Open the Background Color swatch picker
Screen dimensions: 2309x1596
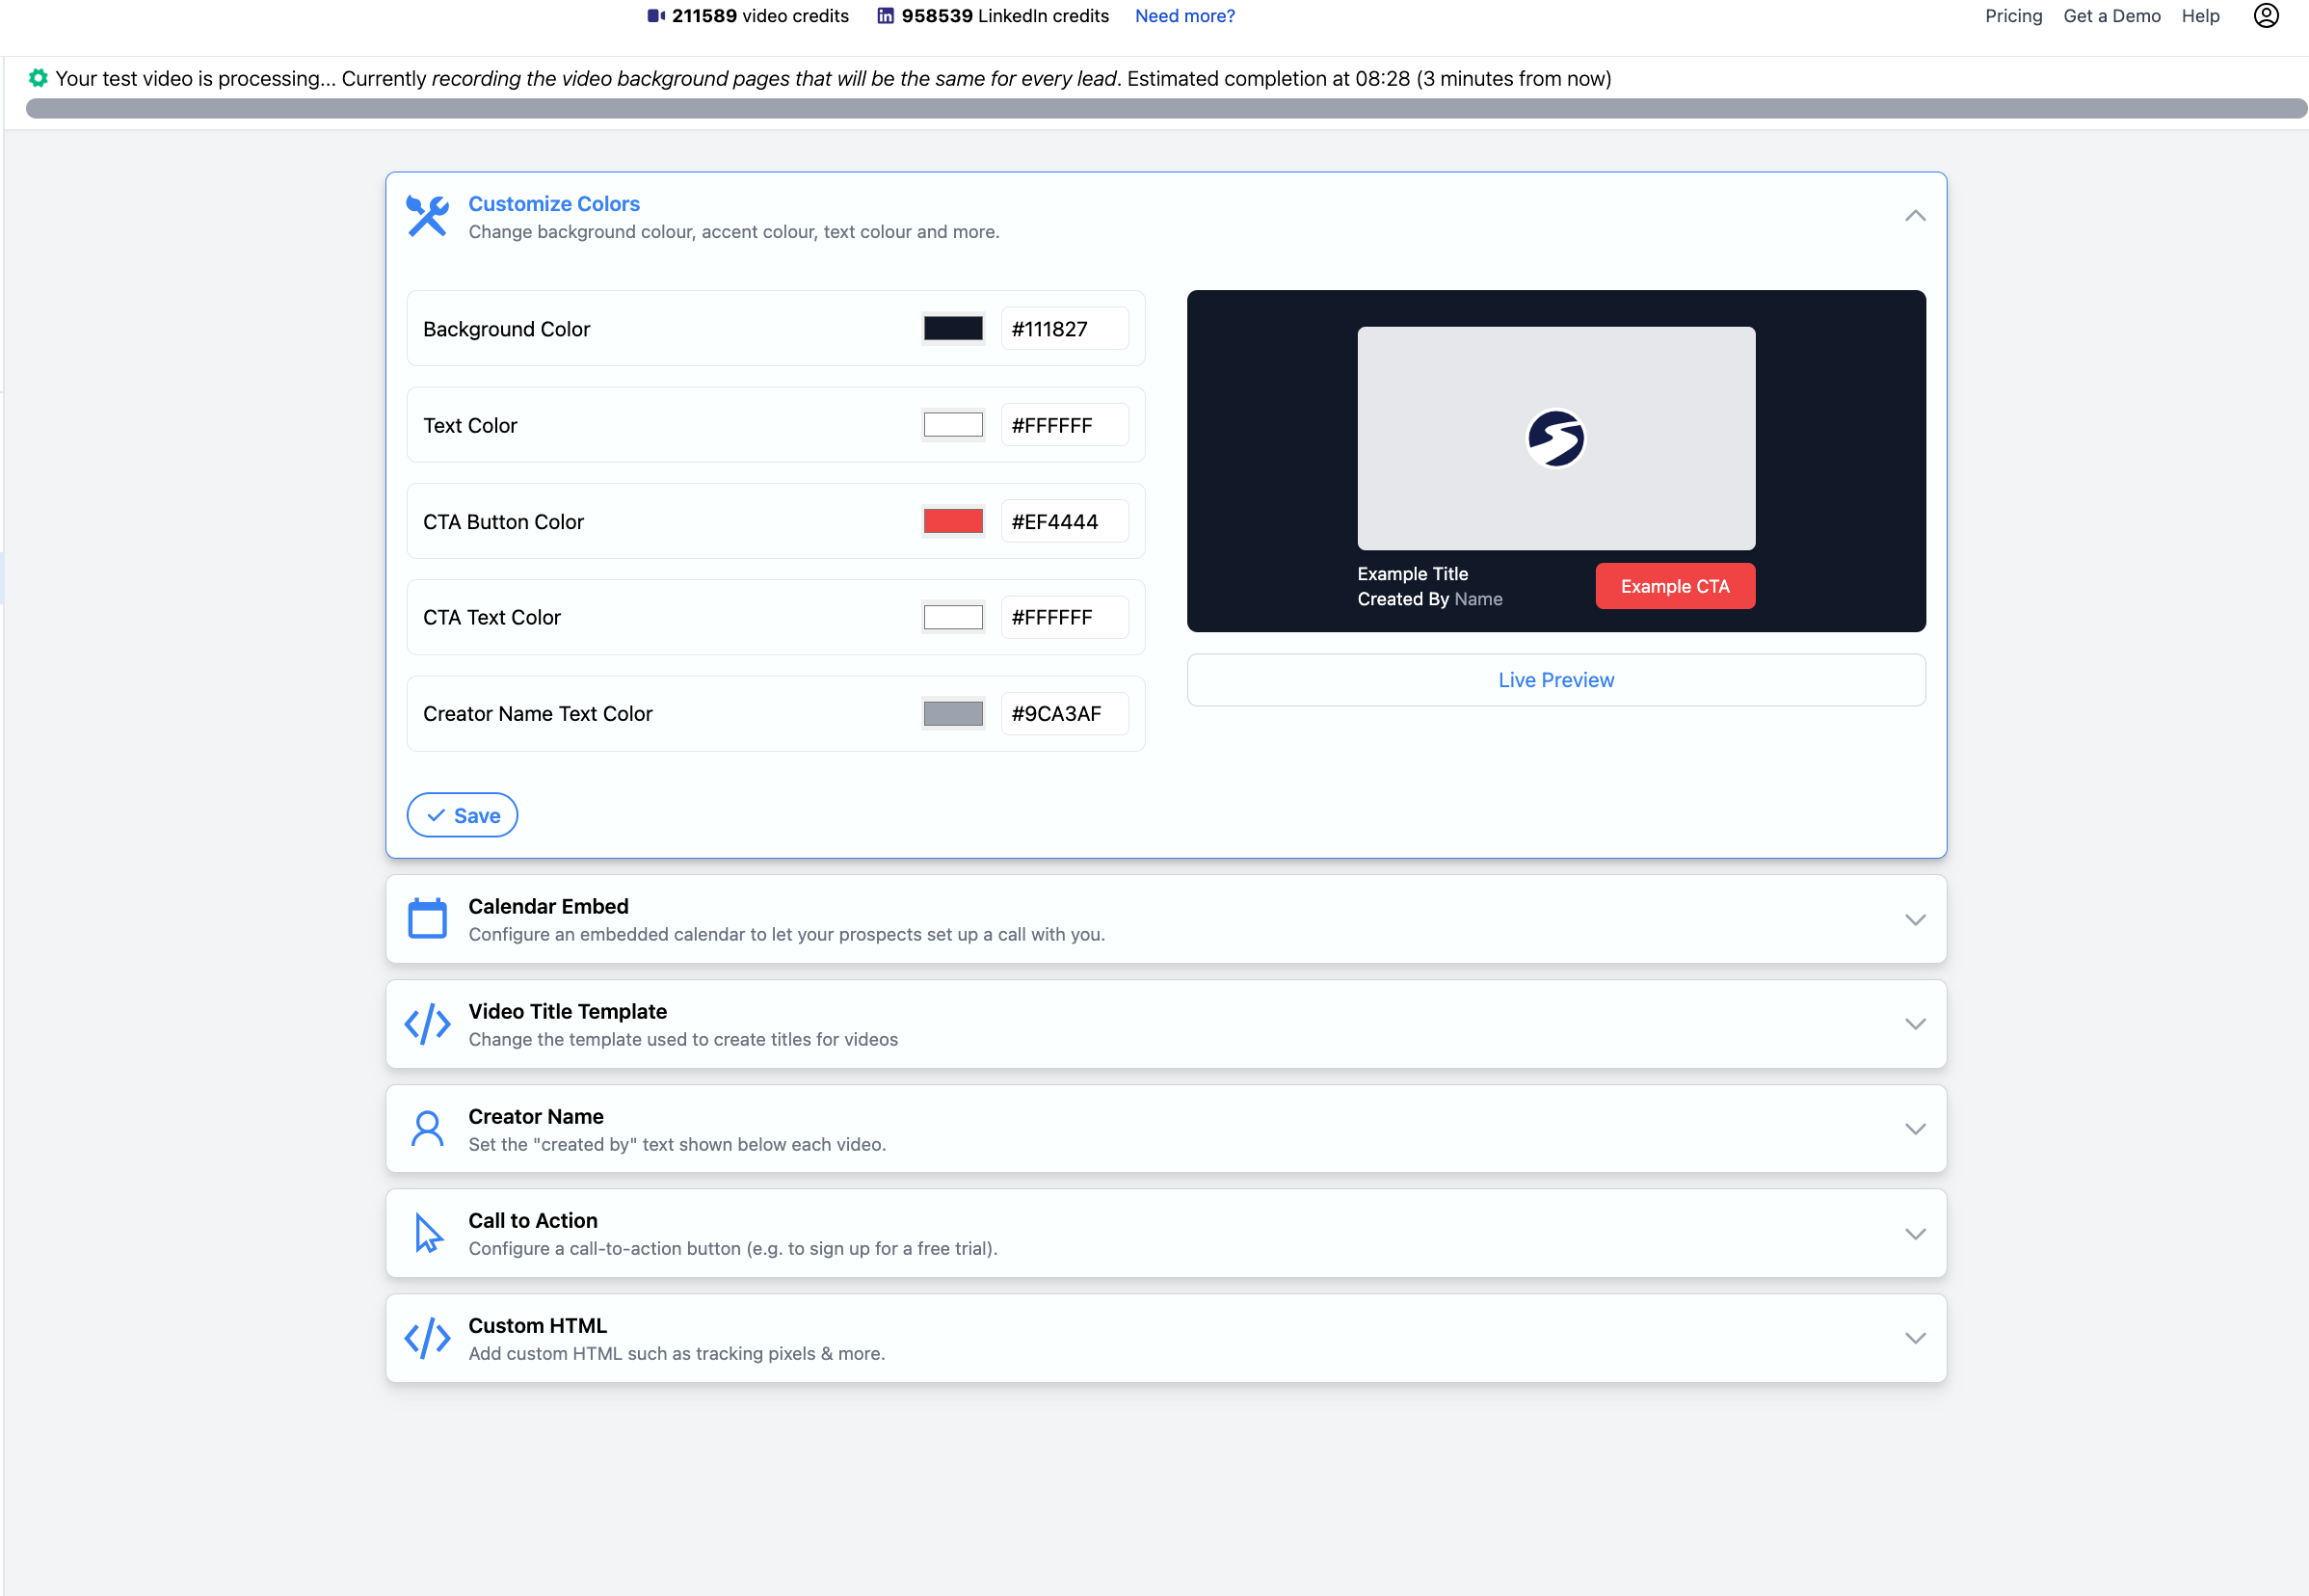953,329
